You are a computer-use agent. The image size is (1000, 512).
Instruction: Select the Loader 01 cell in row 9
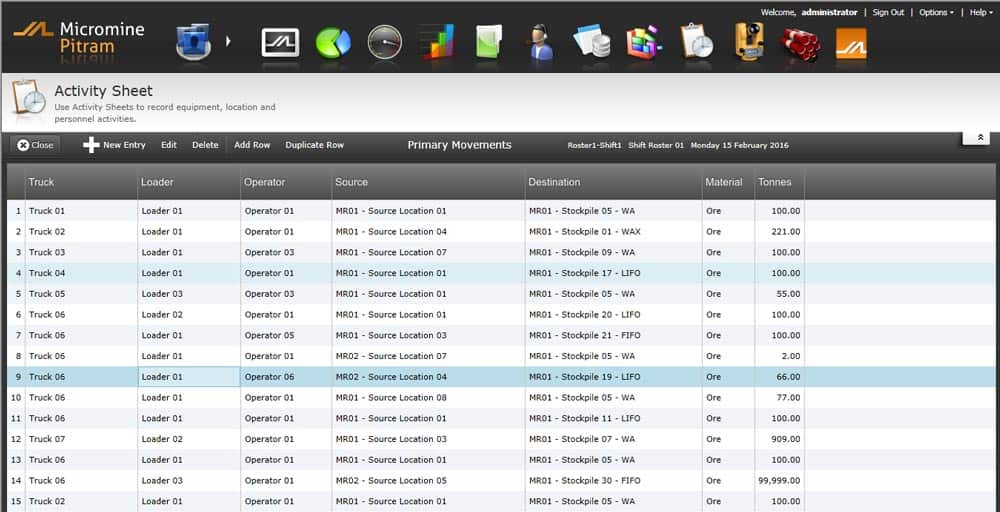[x=189, y=377]
